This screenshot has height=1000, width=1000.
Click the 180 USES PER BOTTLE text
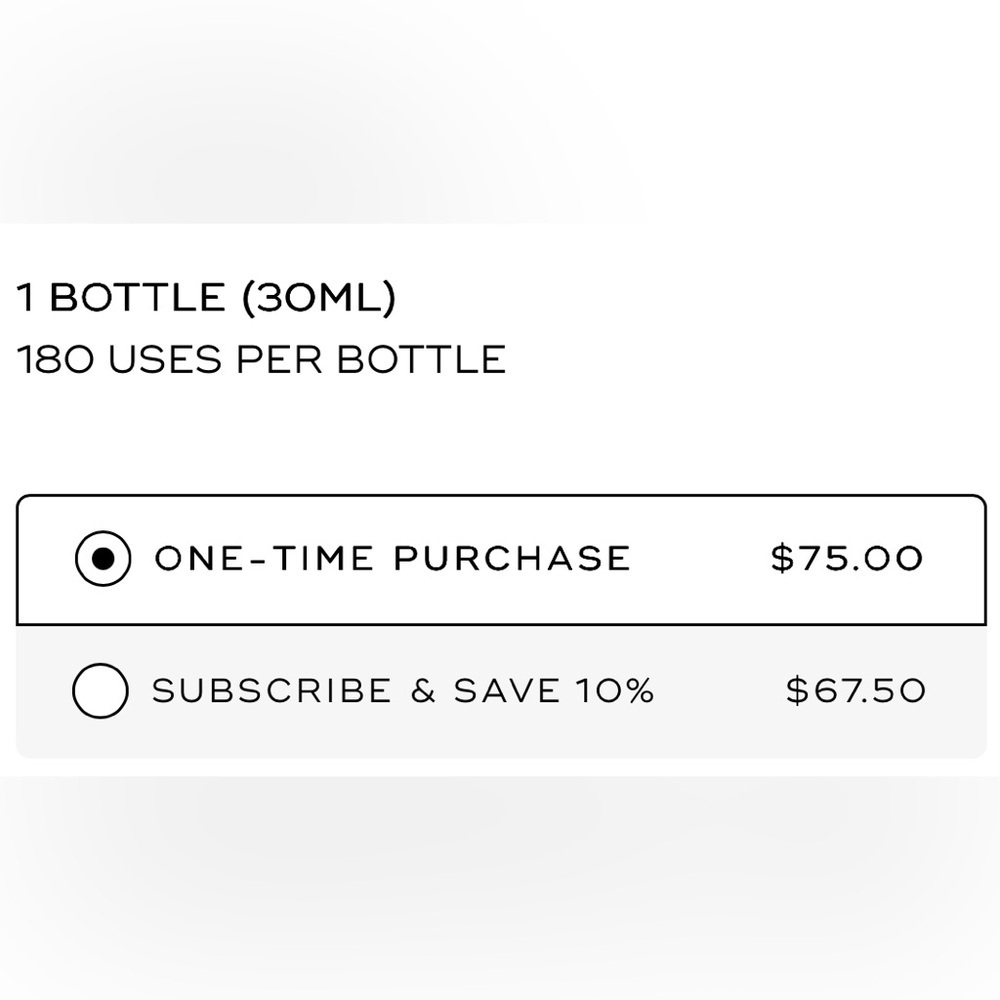[261, 358]
